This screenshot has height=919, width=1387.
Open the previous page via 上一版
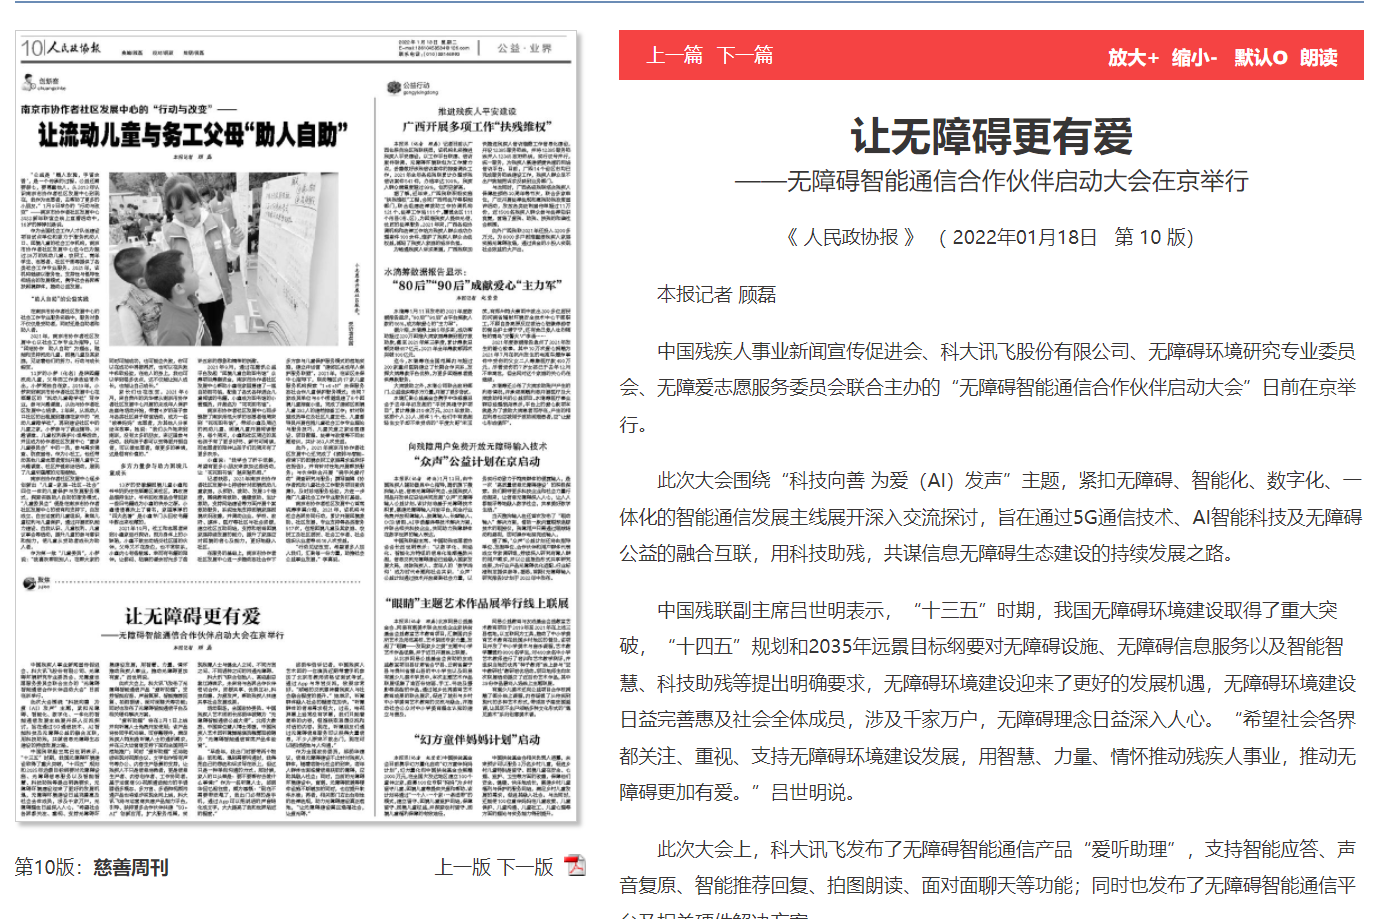463,867
